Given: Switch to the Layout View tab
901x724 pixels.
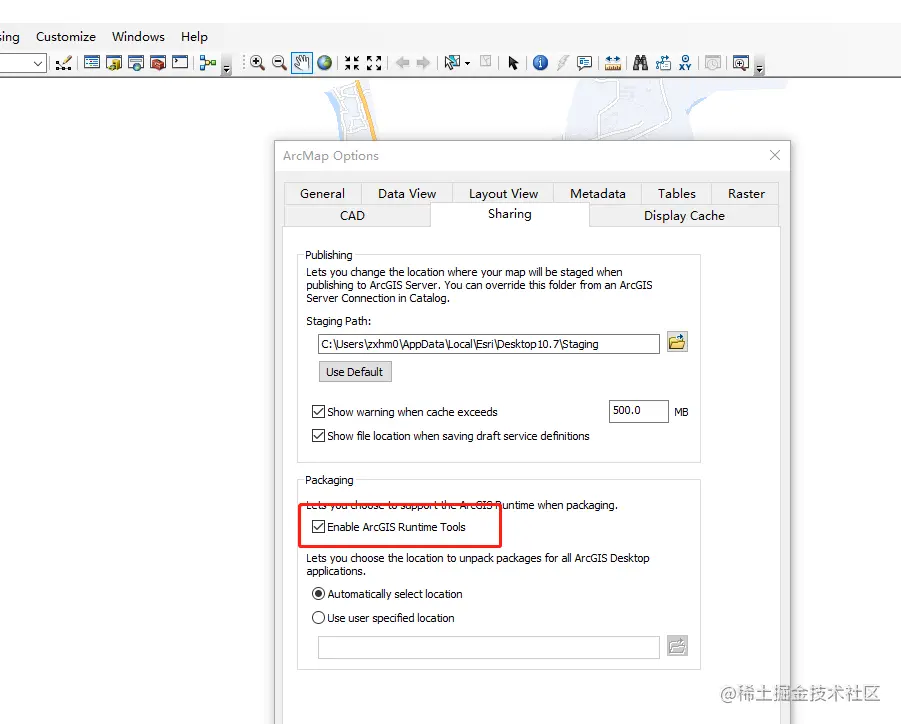Looking at the screenshot, I should point(503,194).
